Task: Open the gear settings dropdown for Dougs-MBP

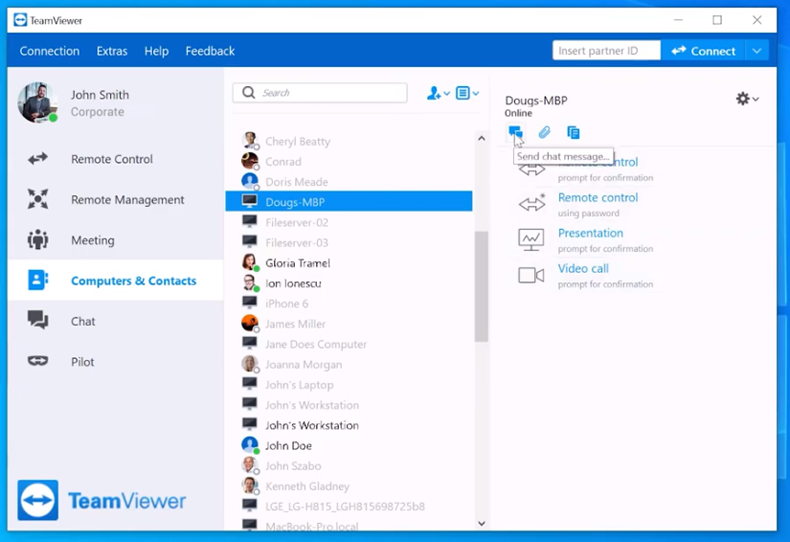Action: (x=747, y=99)
